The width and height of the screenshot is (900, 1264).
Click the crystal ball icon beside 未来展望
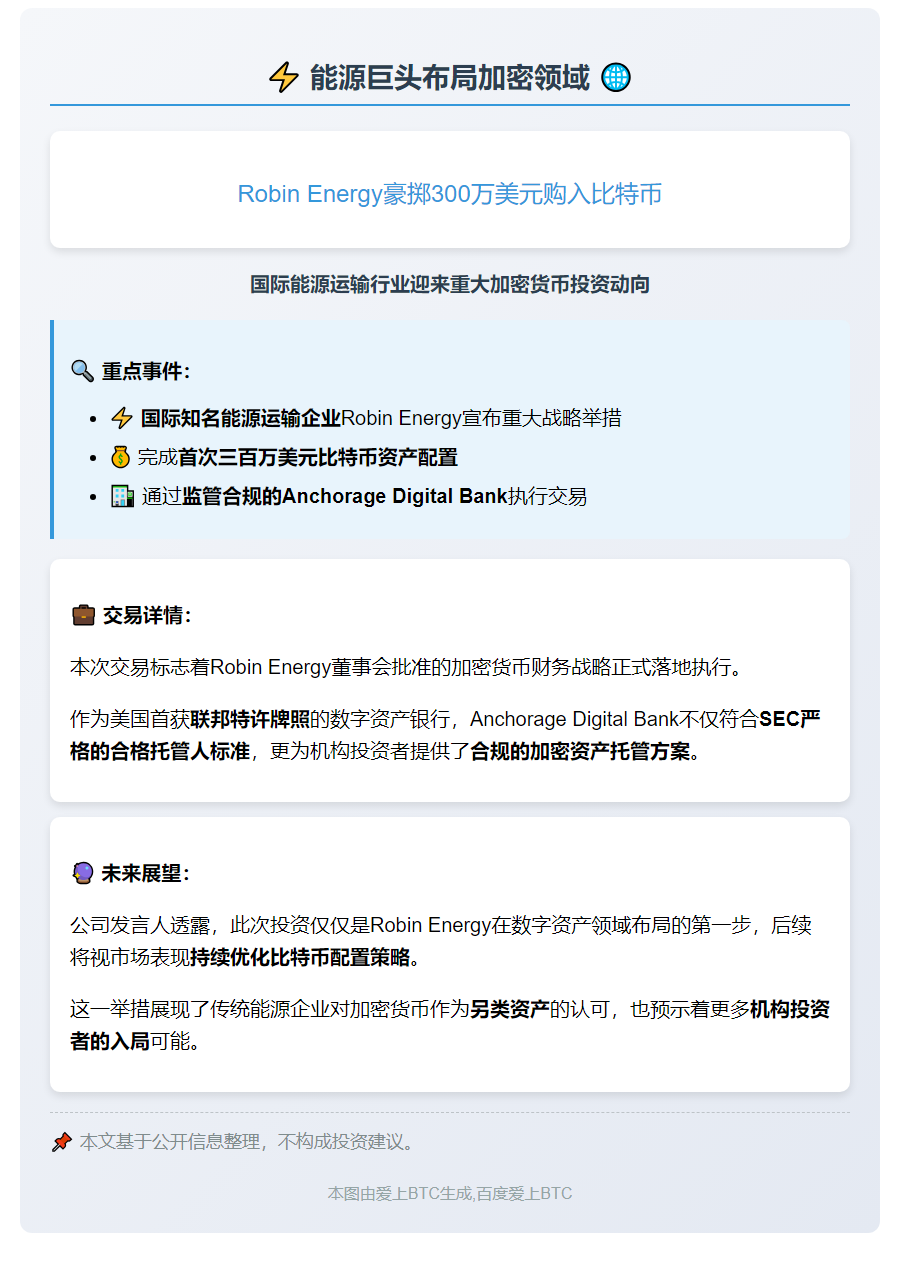[x=83, y=873]
